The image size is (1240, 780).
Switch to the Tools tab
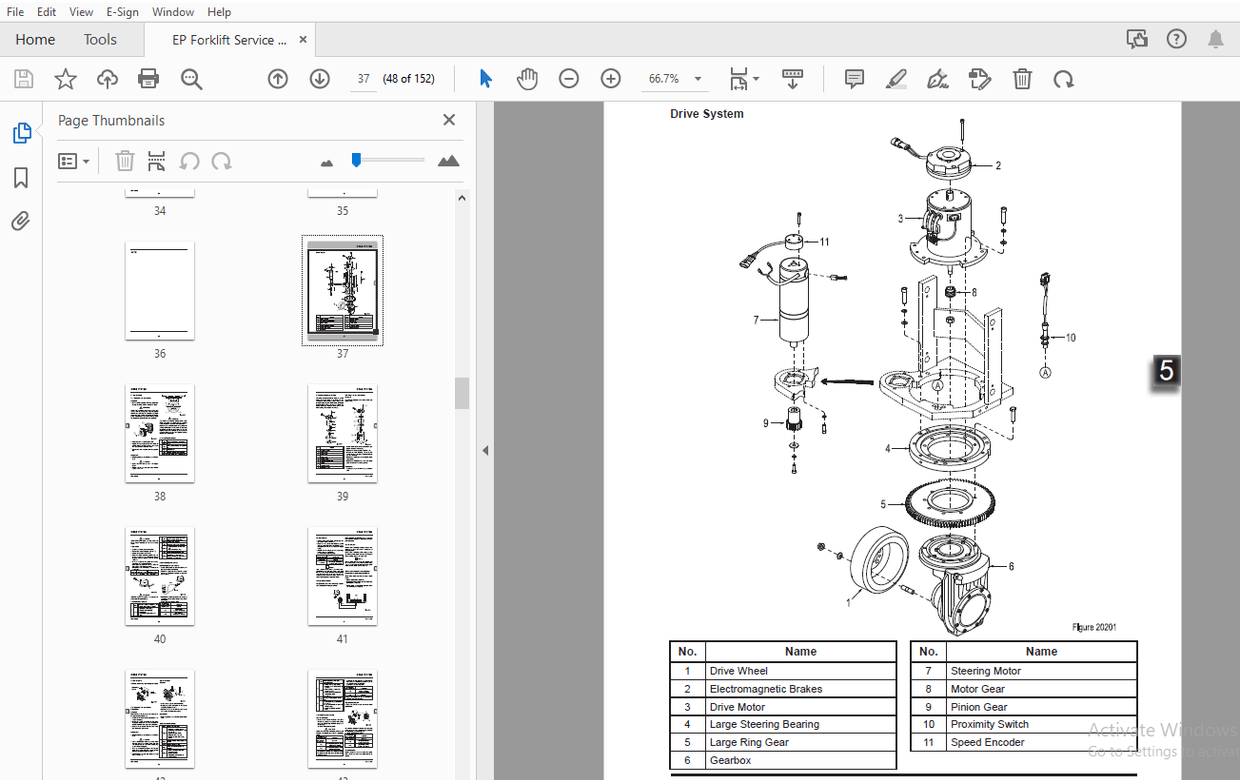[100, 39]
